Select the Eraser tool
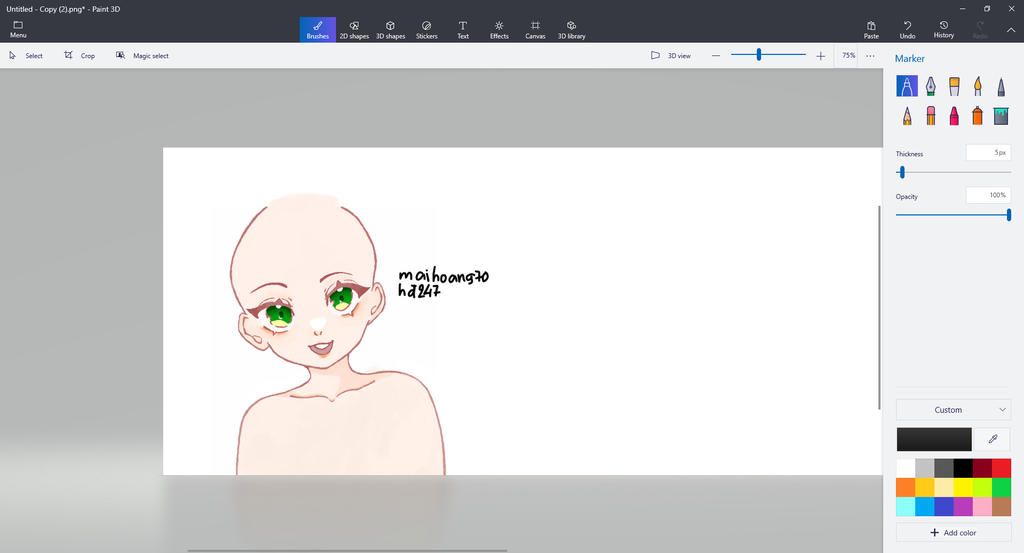Viewport: 1024px width, 553px height. (930, 116)
